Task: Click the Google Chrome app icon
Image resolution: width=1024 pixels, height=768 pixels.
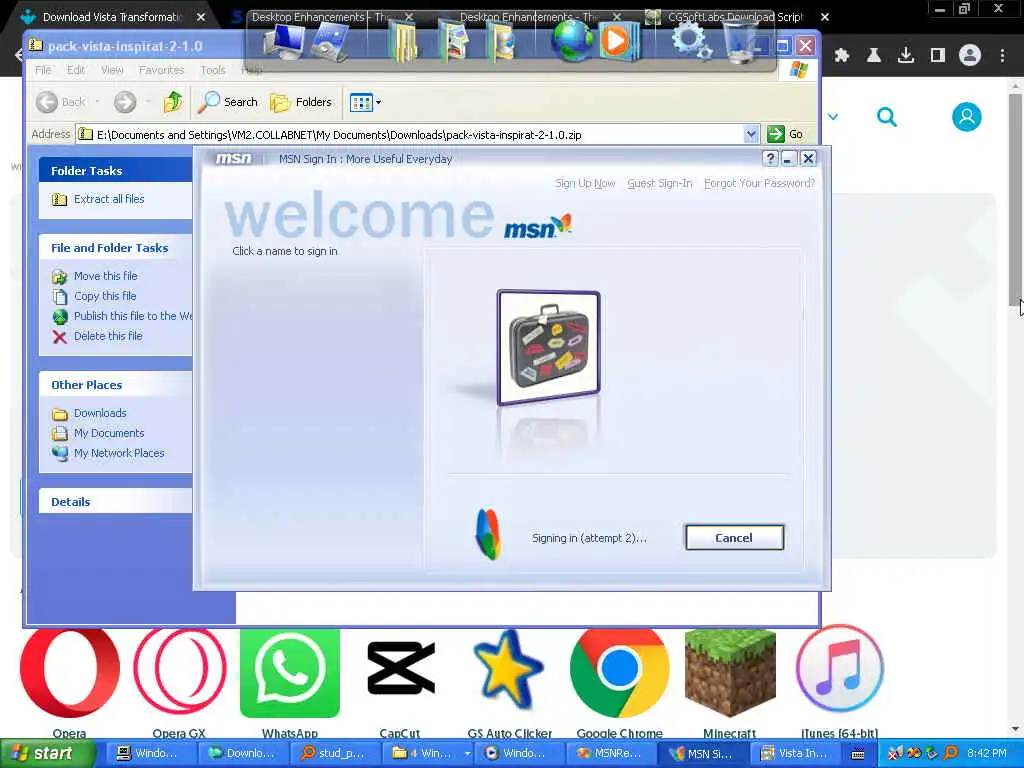Action: point(619,672)
